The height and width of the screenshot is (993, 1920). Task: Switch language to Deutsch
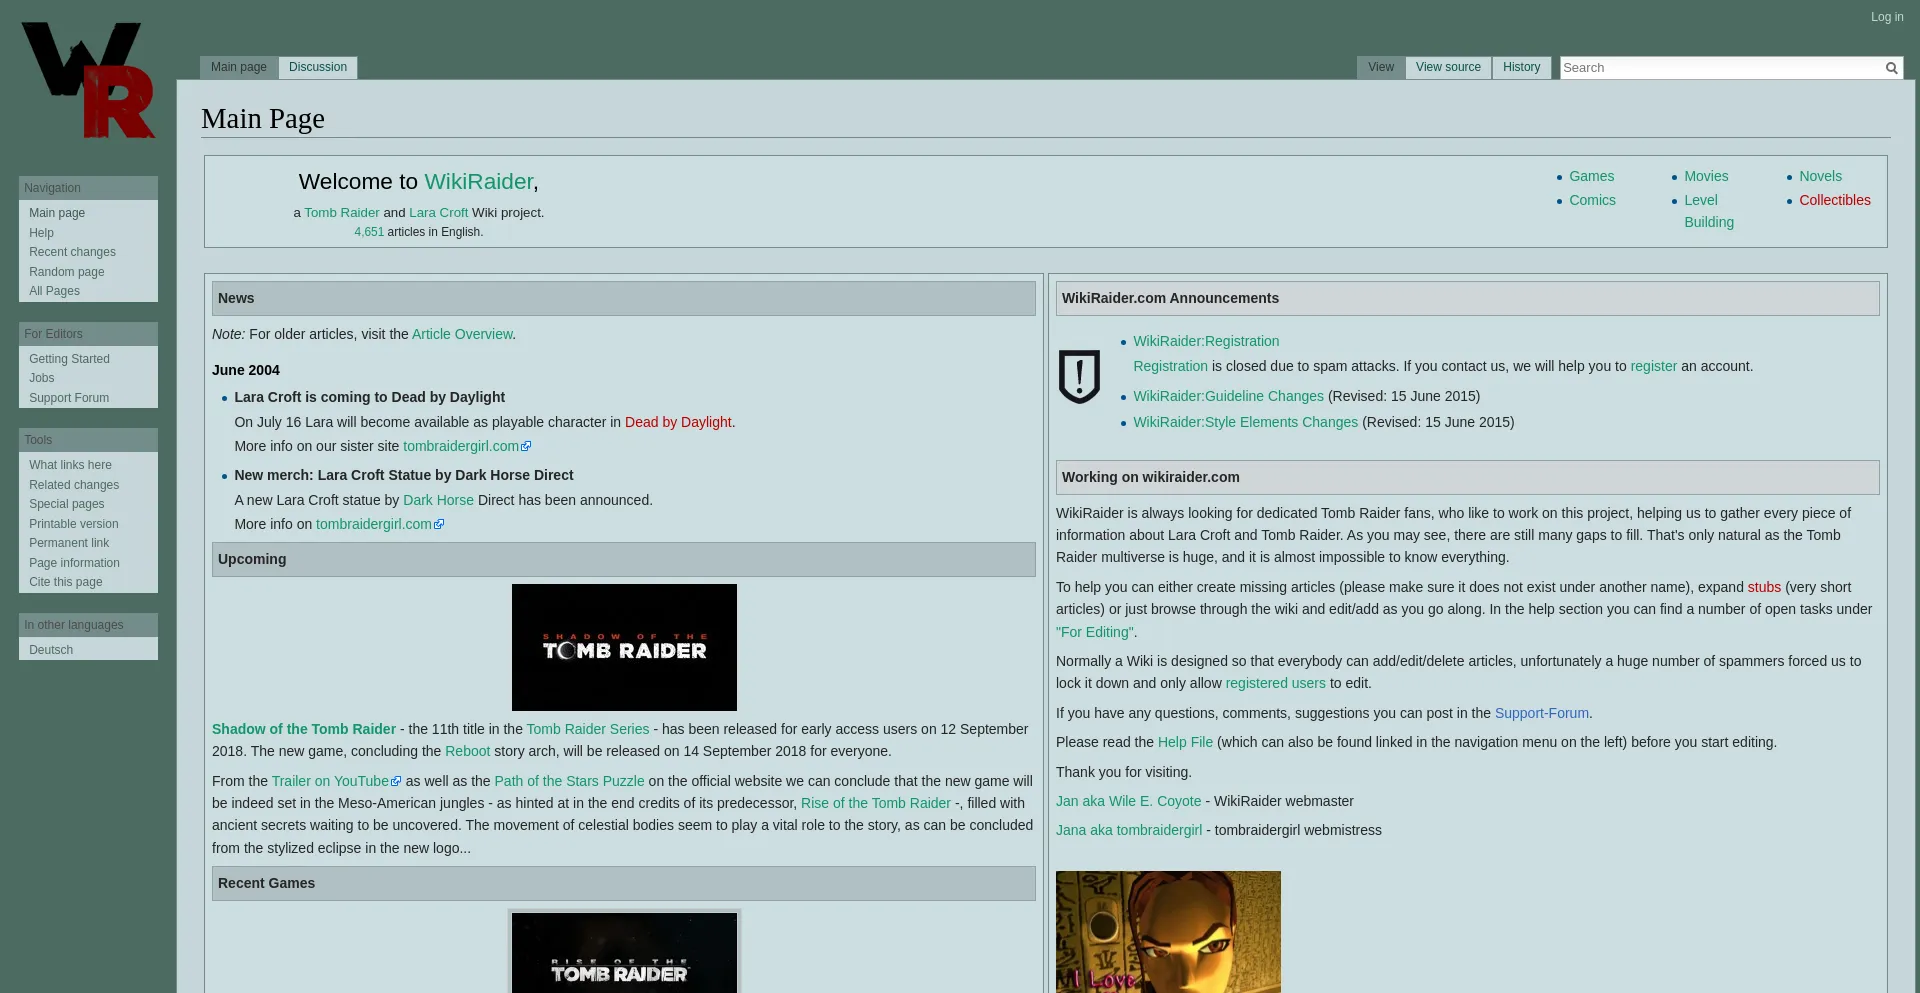tap(51, 650)
